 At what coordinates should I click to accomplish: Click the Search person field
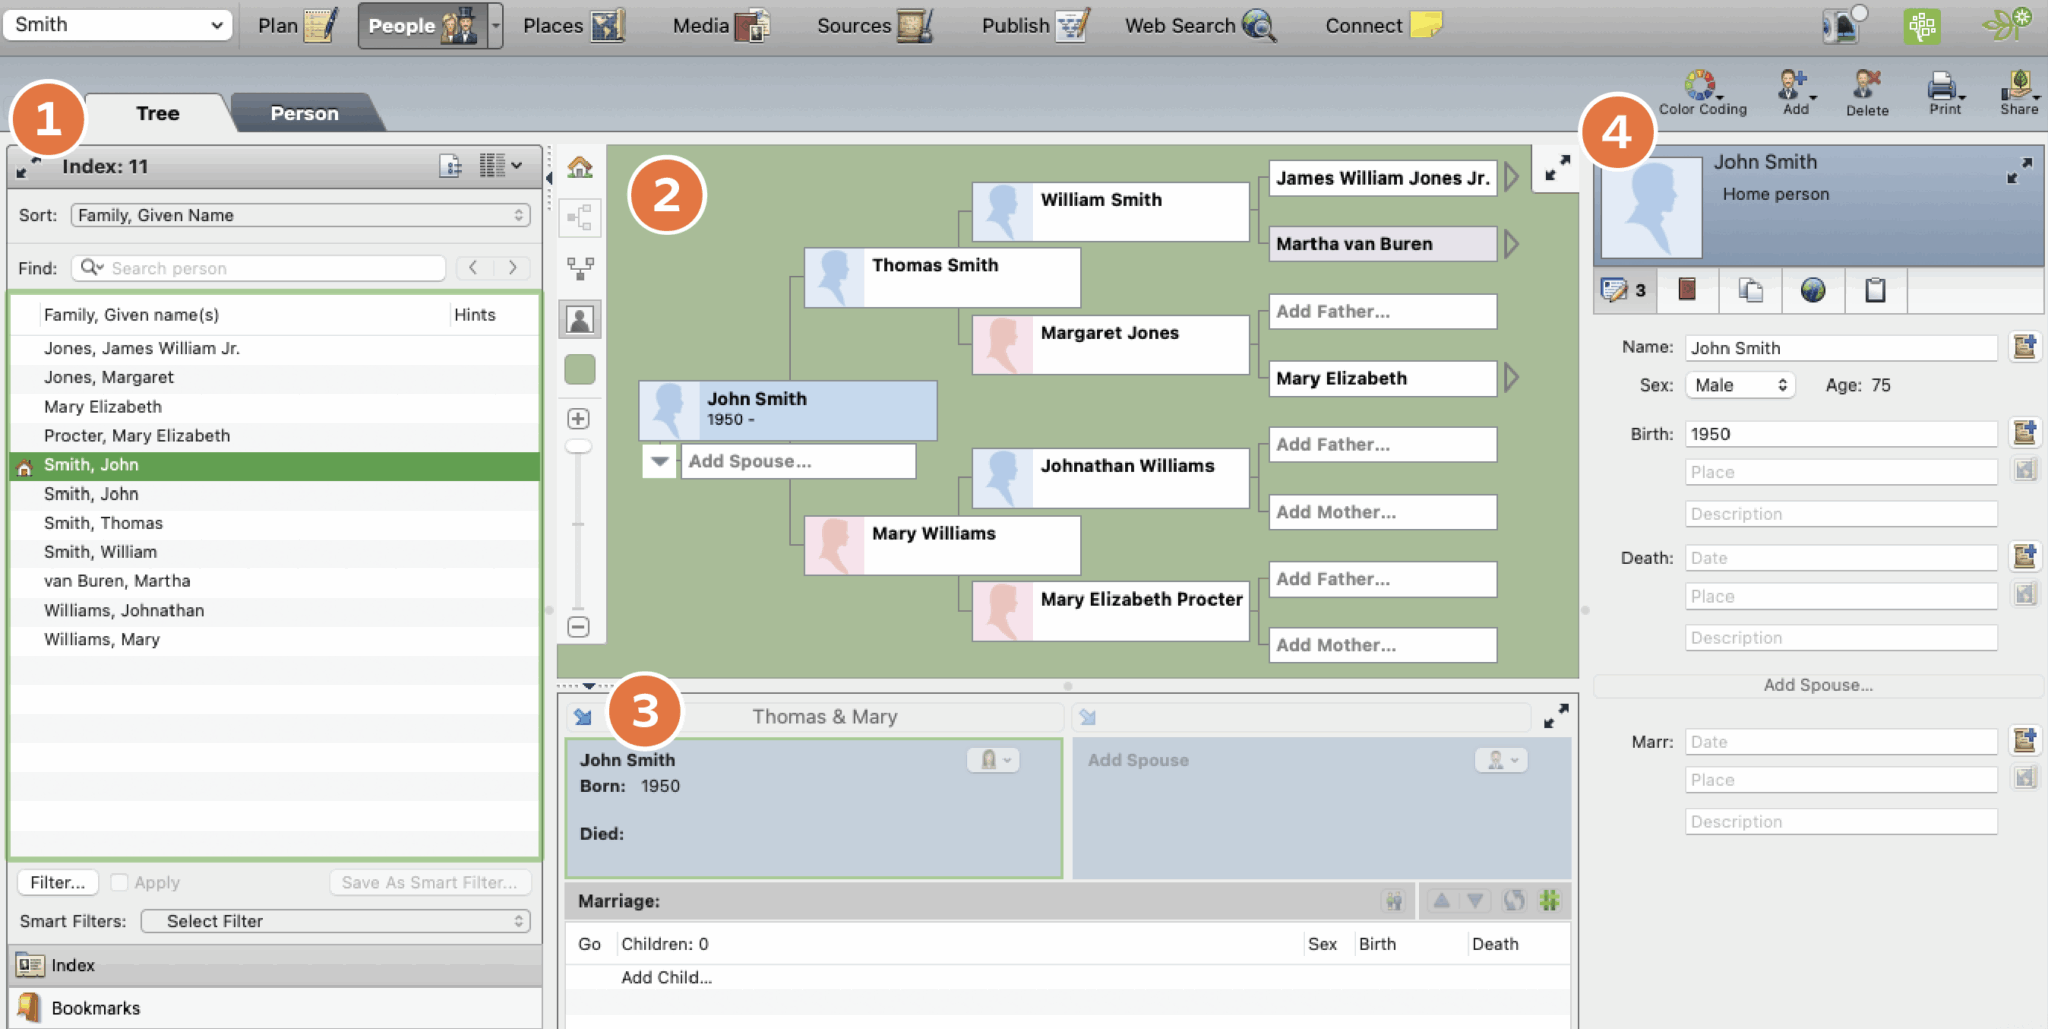[x=270, y=268]
